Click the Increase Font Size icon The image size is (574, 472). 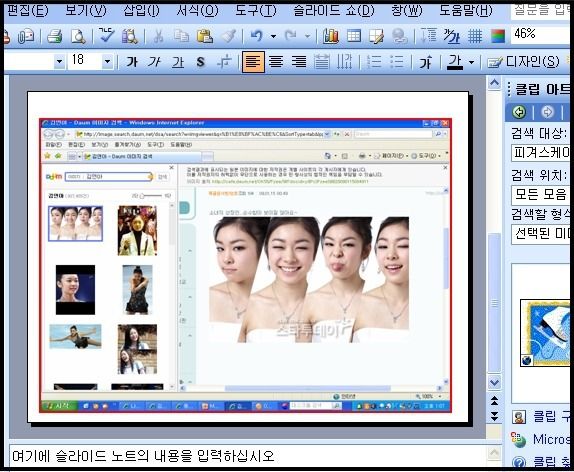[425, 62]
